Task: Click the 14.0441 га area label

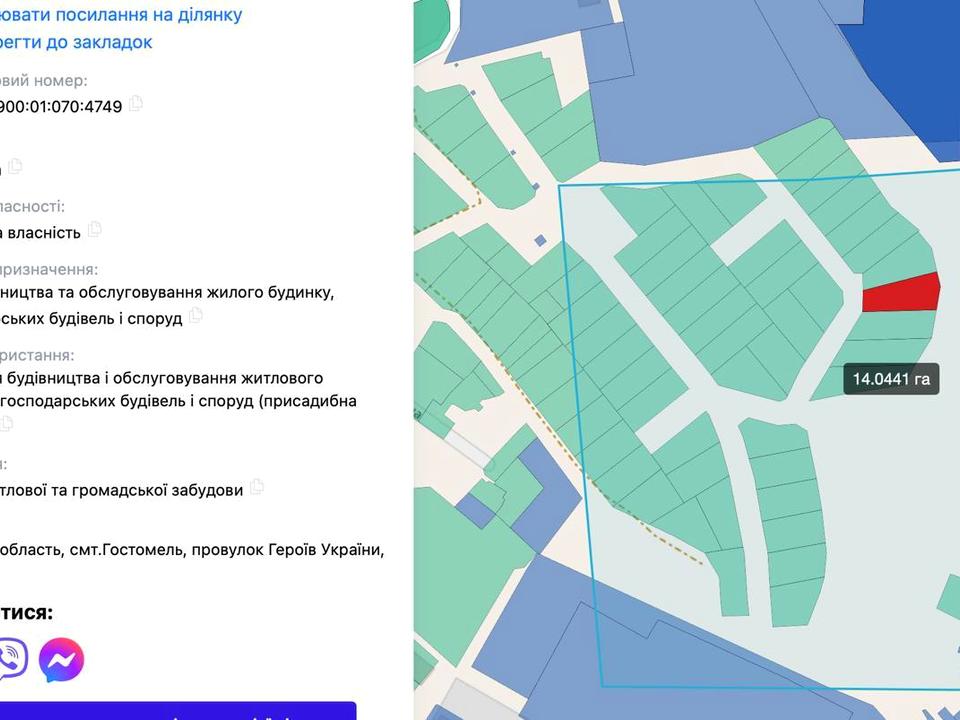Action: coord(891,379)
